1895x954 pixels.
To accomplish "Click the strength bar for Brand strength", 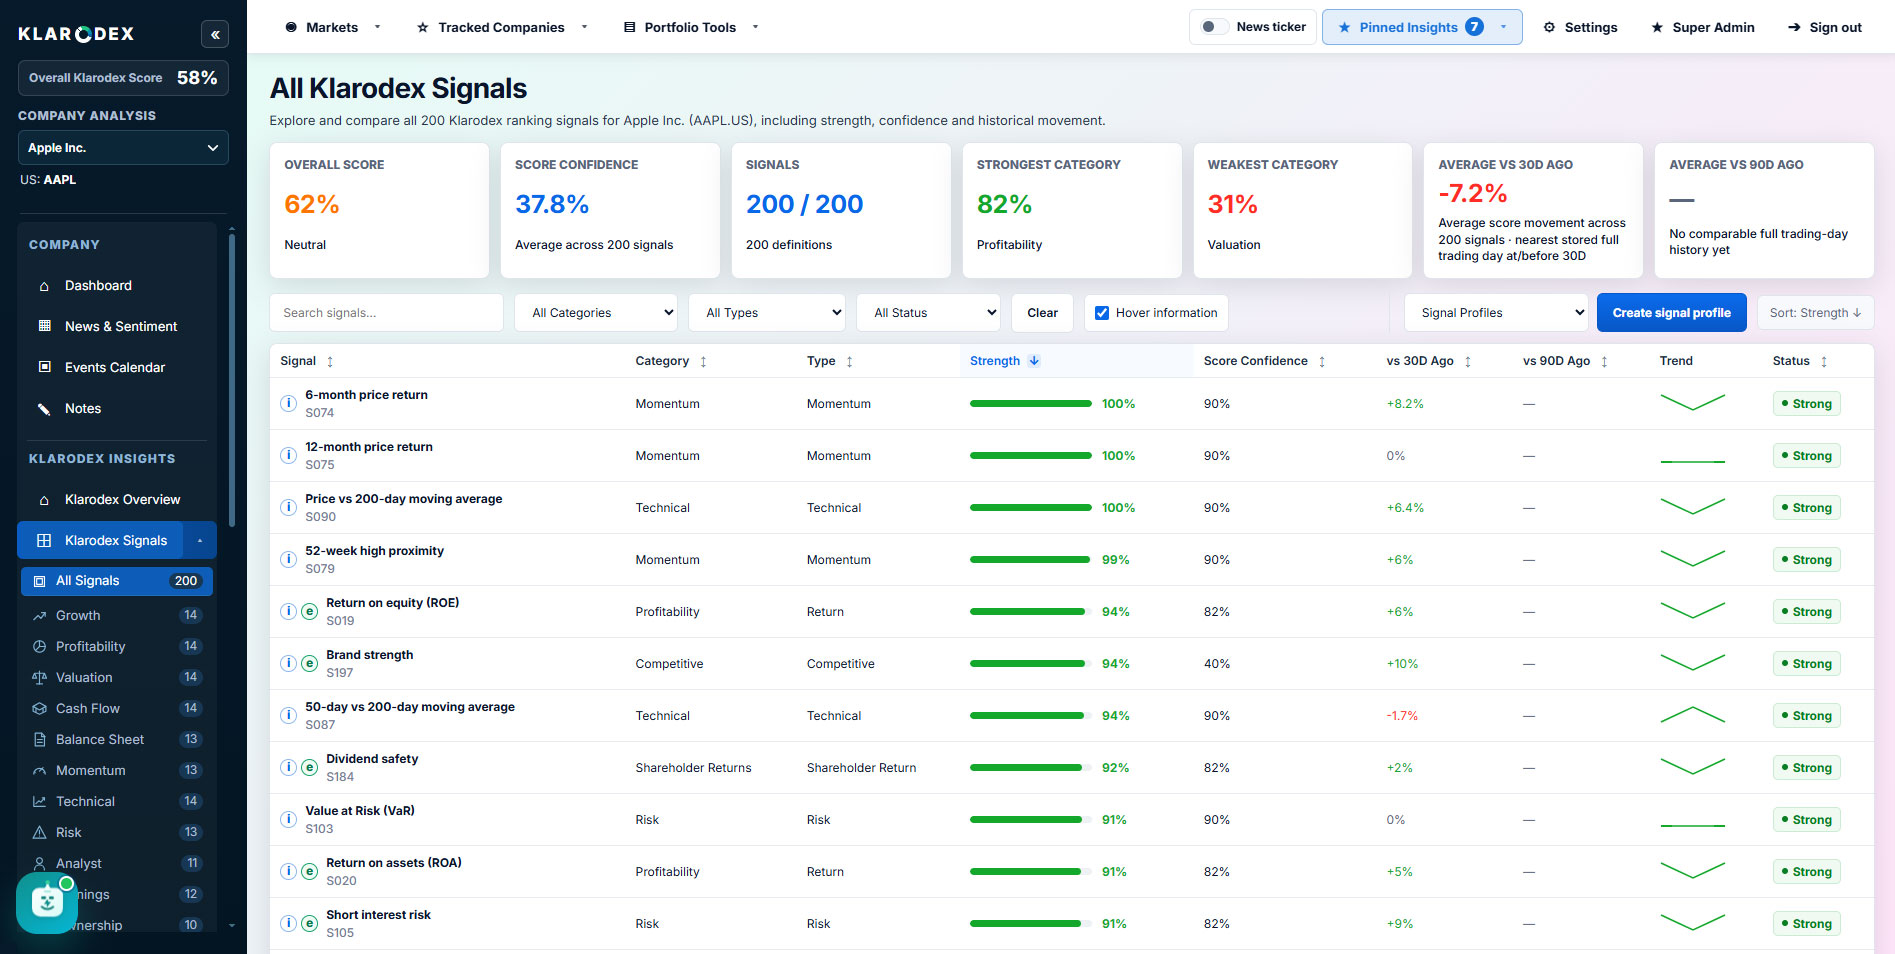I will tap(1029, 664).
